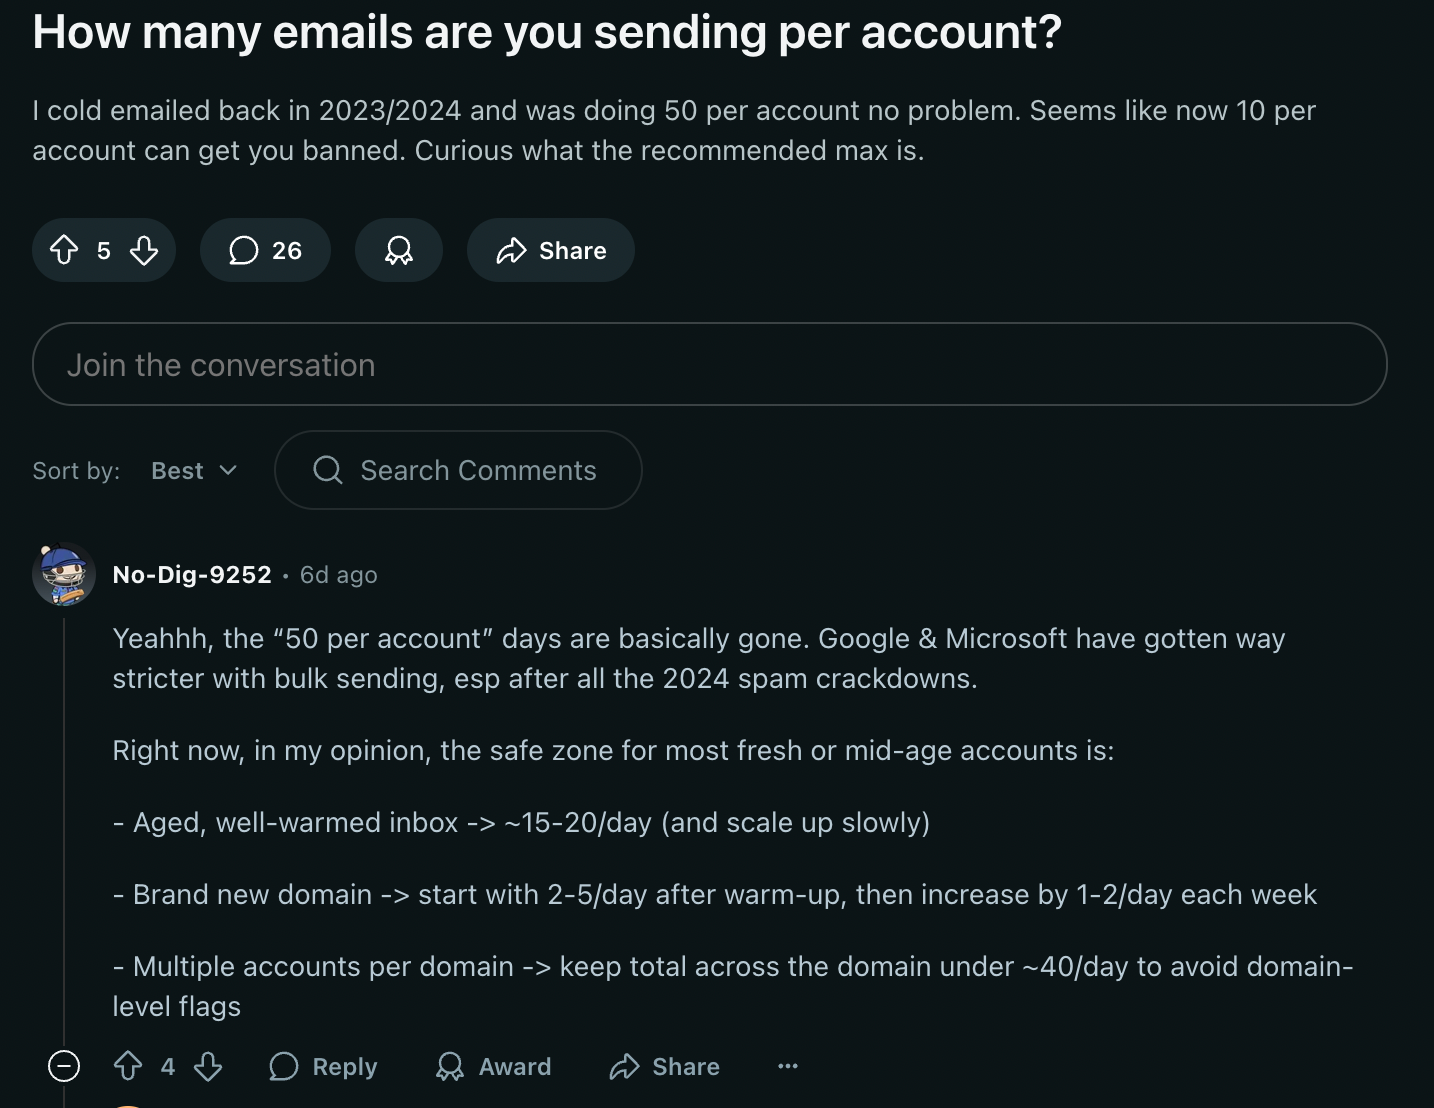Open No-Dig-9252's profile
This screenshot has width=1434, height=1108.
(191, 575)
